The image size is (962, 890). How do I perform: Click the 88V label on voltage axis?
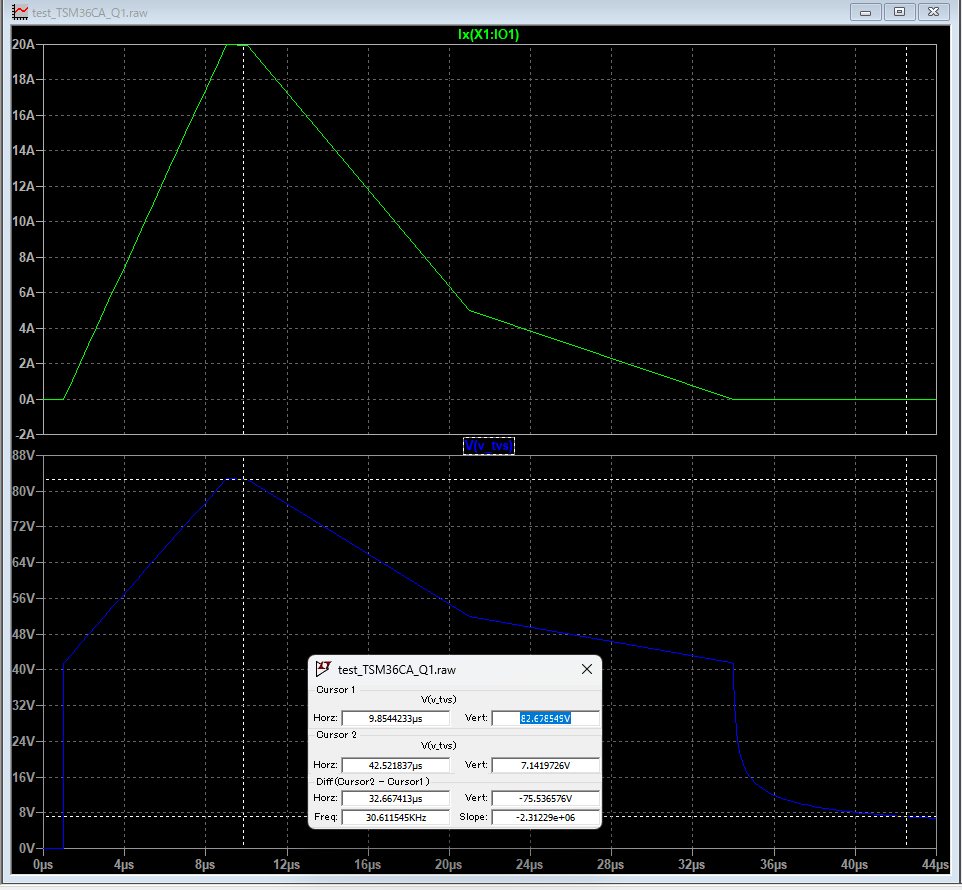[23, 456]
